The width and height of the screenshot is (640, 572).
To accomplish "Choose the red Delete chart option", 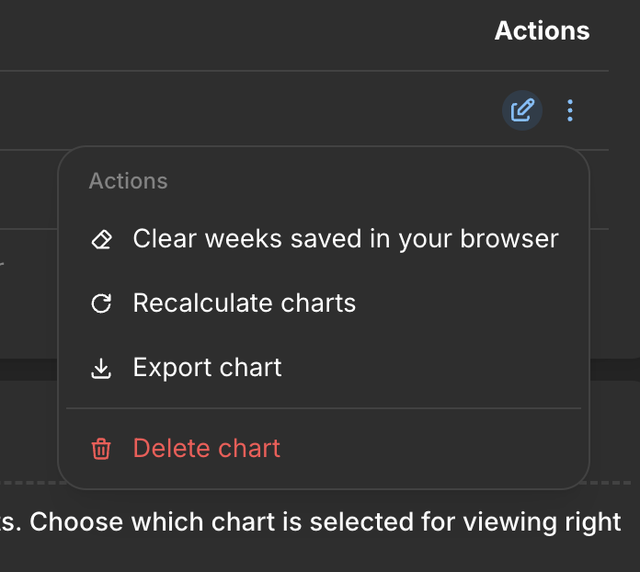I will point(324,448).
